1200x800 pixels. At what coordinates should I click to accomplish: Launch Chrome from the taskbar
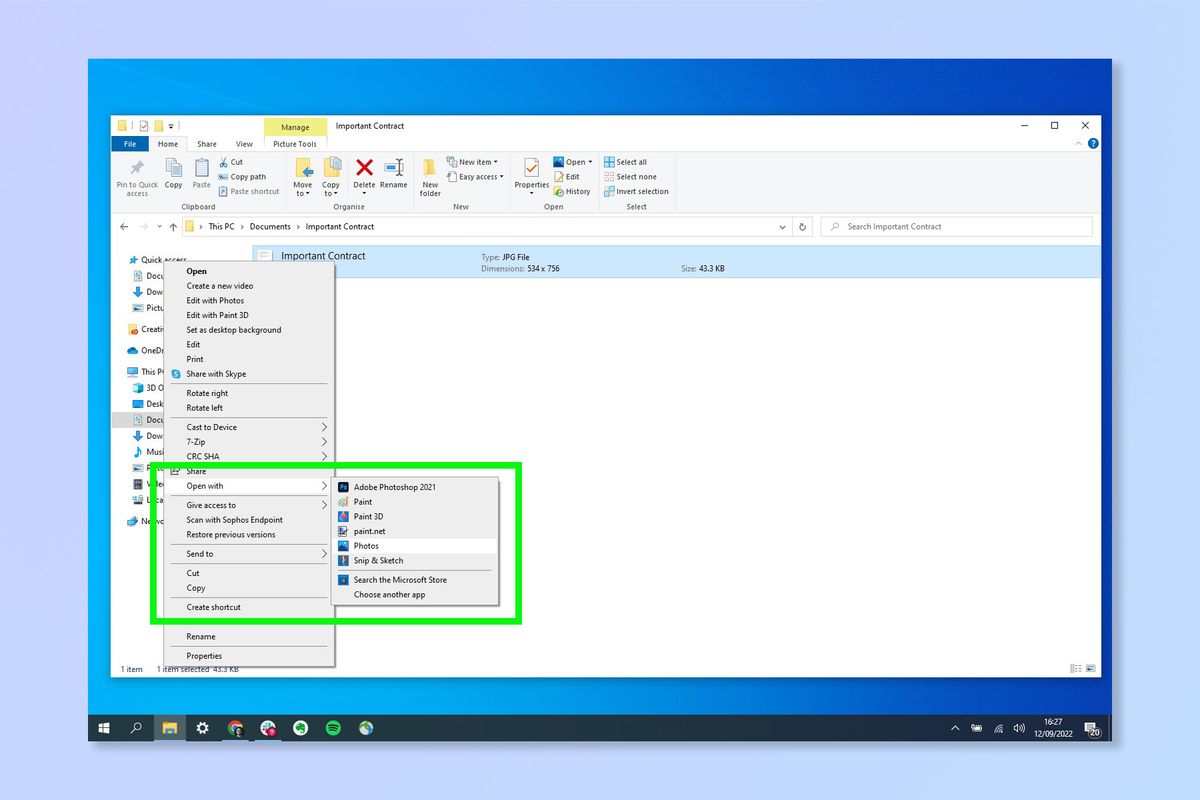pyautogui.click(x=236, y=728)
